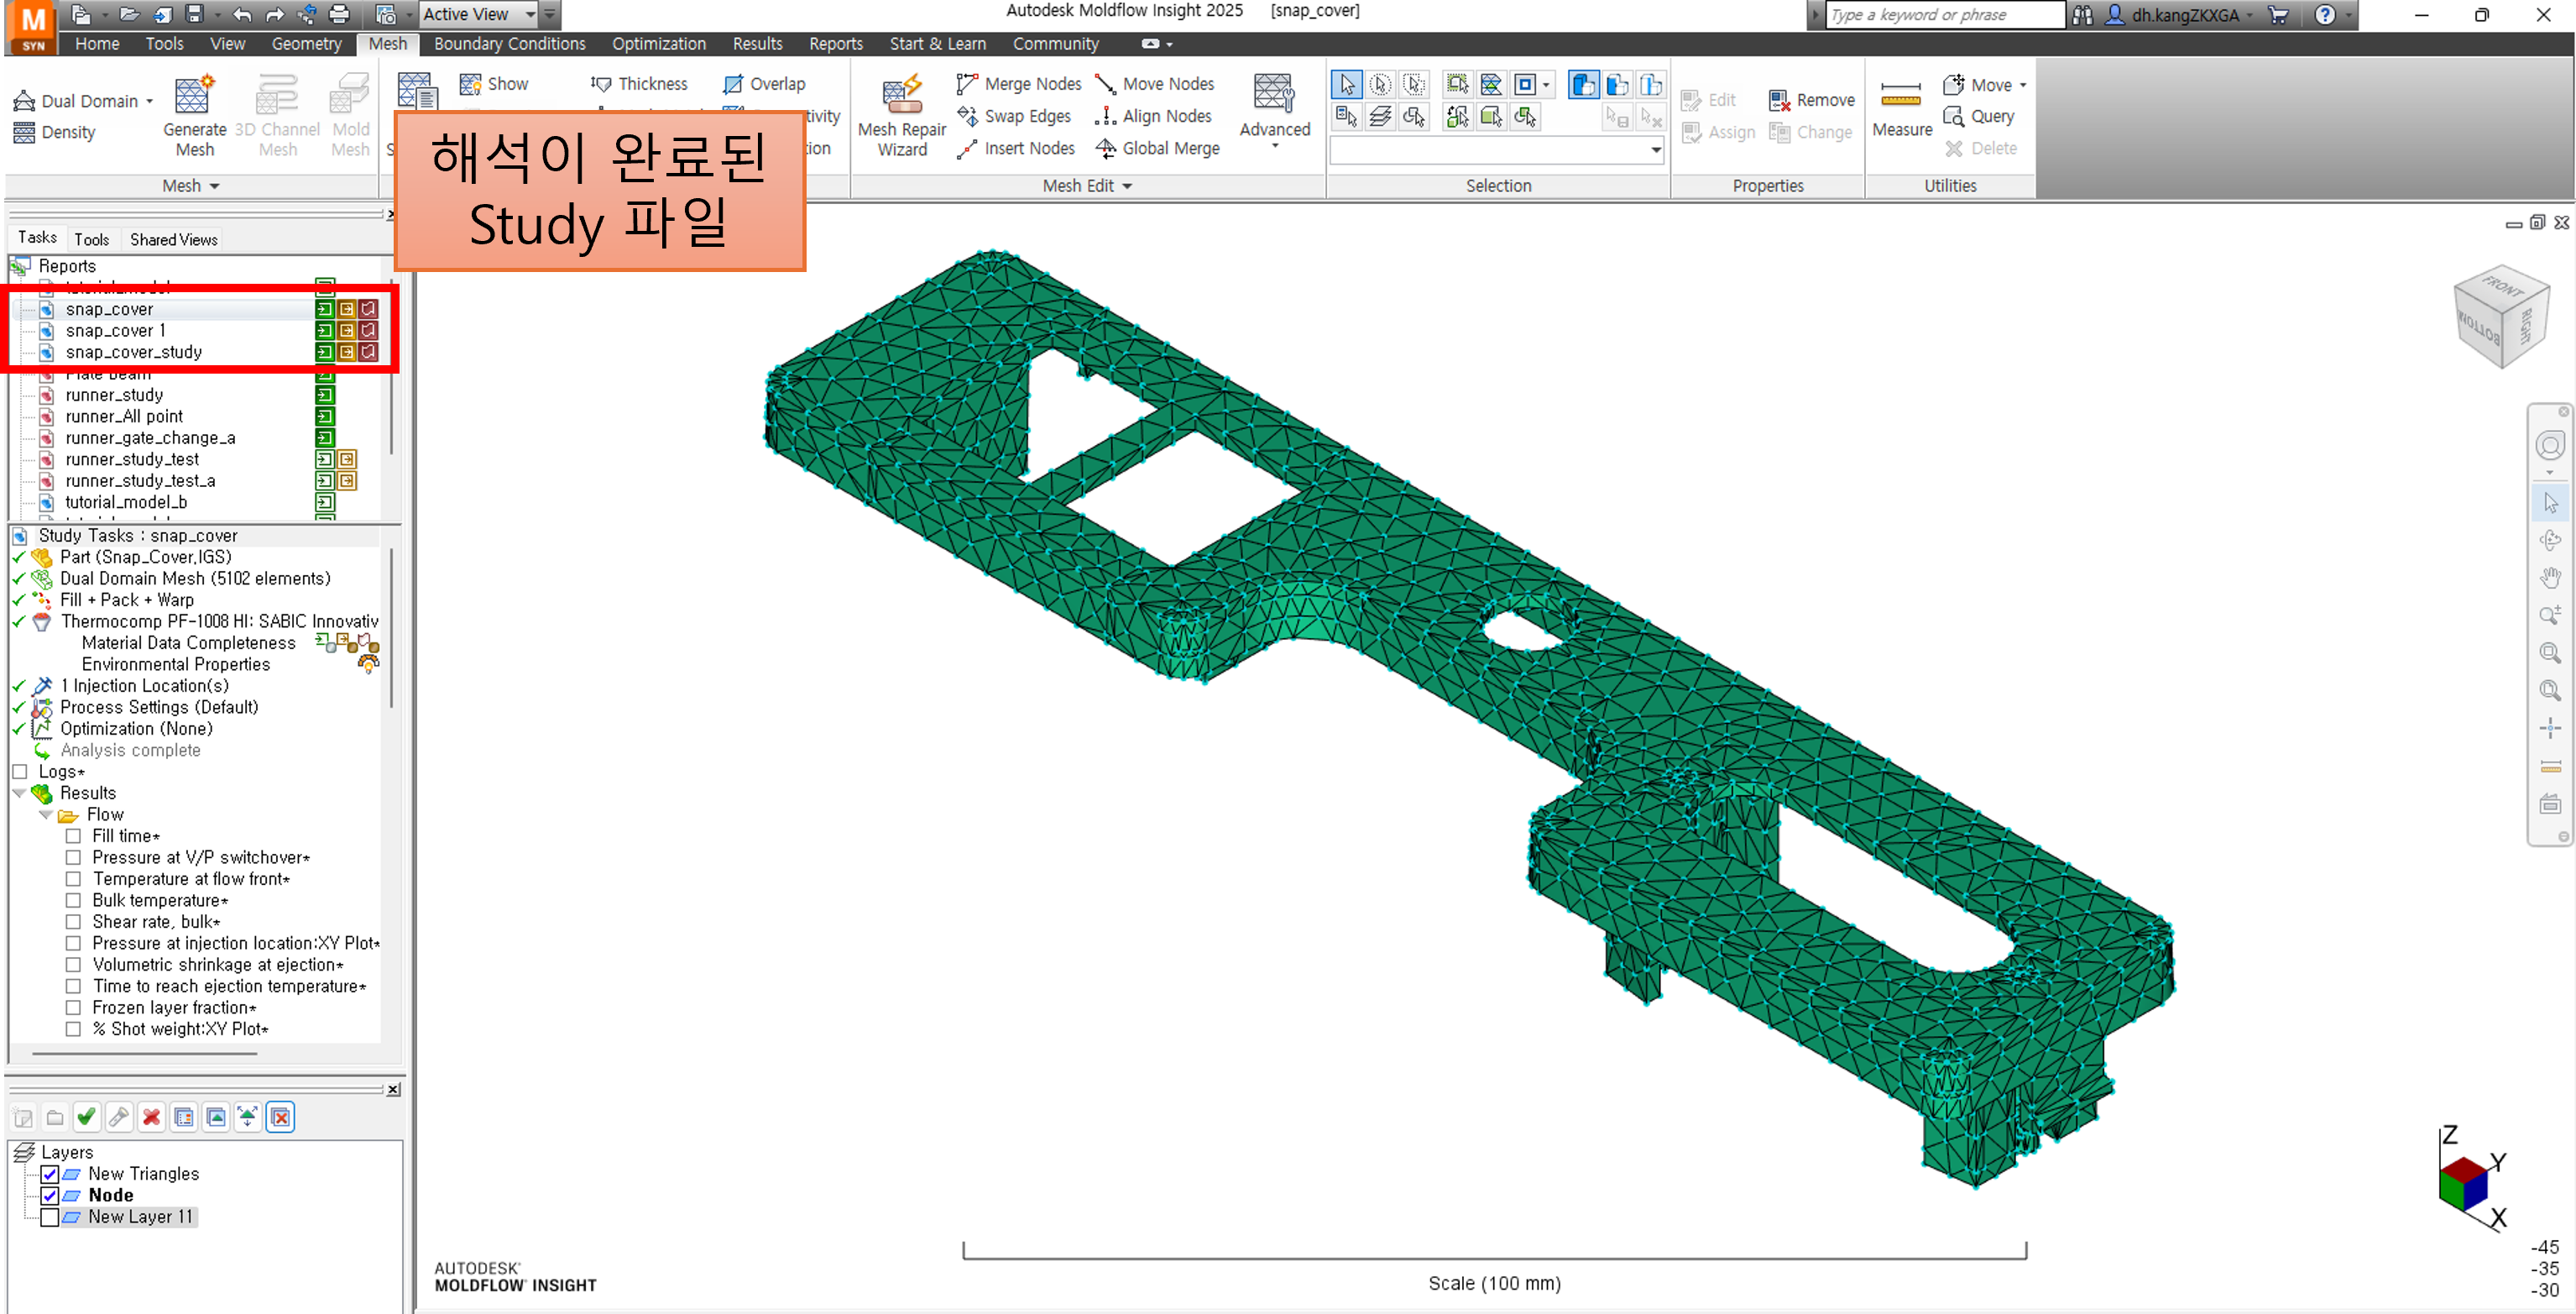Check Temperature at flow front result
Viewport: 2576px width, 1314px height.
pos(73,879)
